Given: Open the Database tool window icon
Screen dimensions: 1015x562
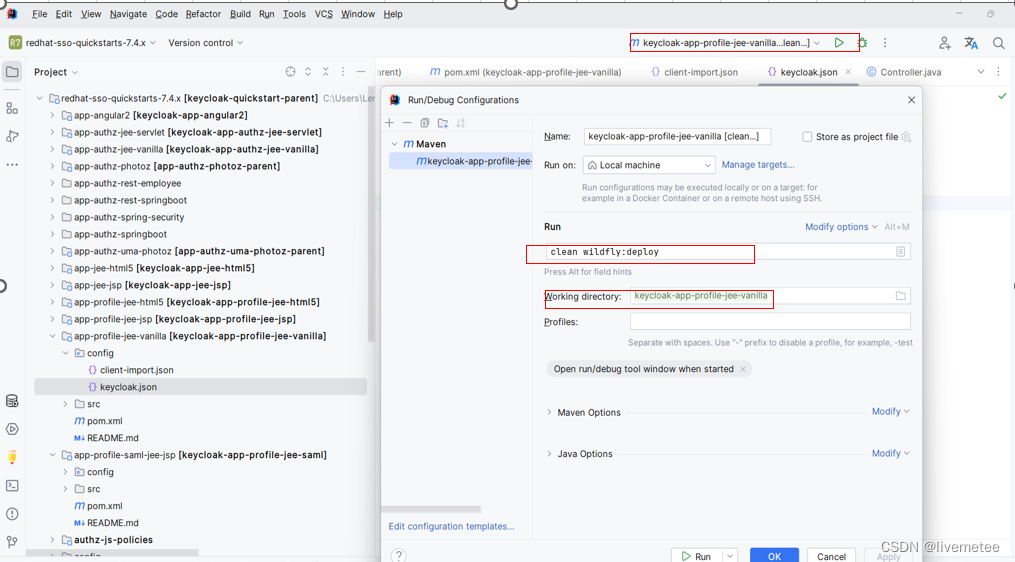Looking at the screenshot, I should (x=12, y=401).
